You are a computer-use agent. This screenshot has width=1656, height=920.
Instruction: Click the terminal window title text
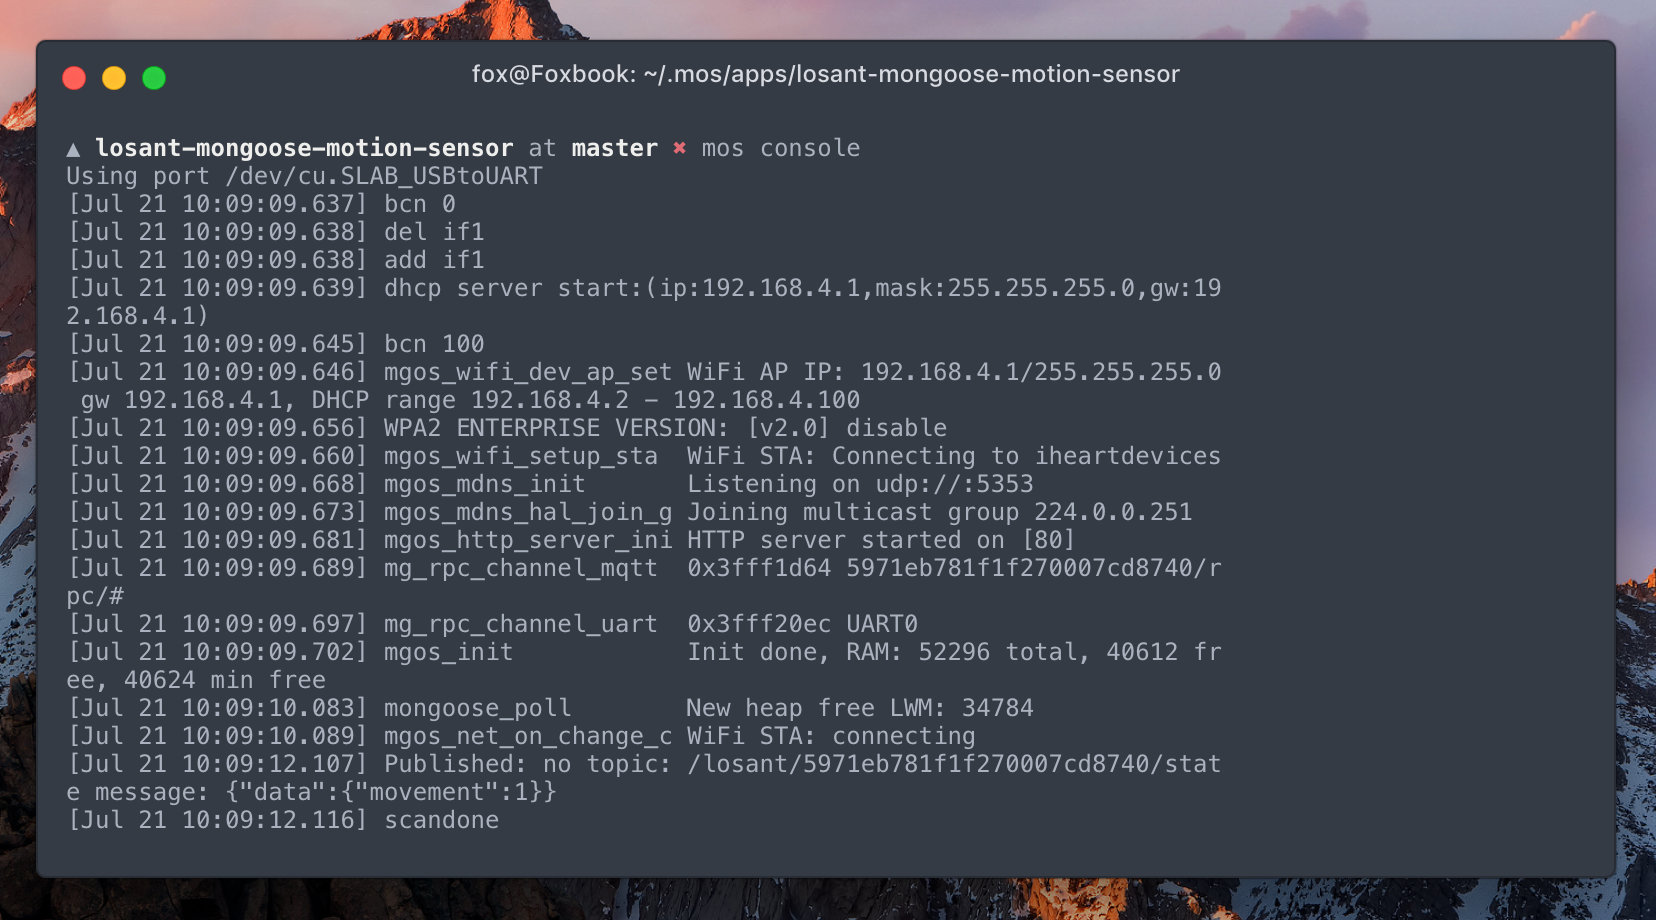pos(825,75)
